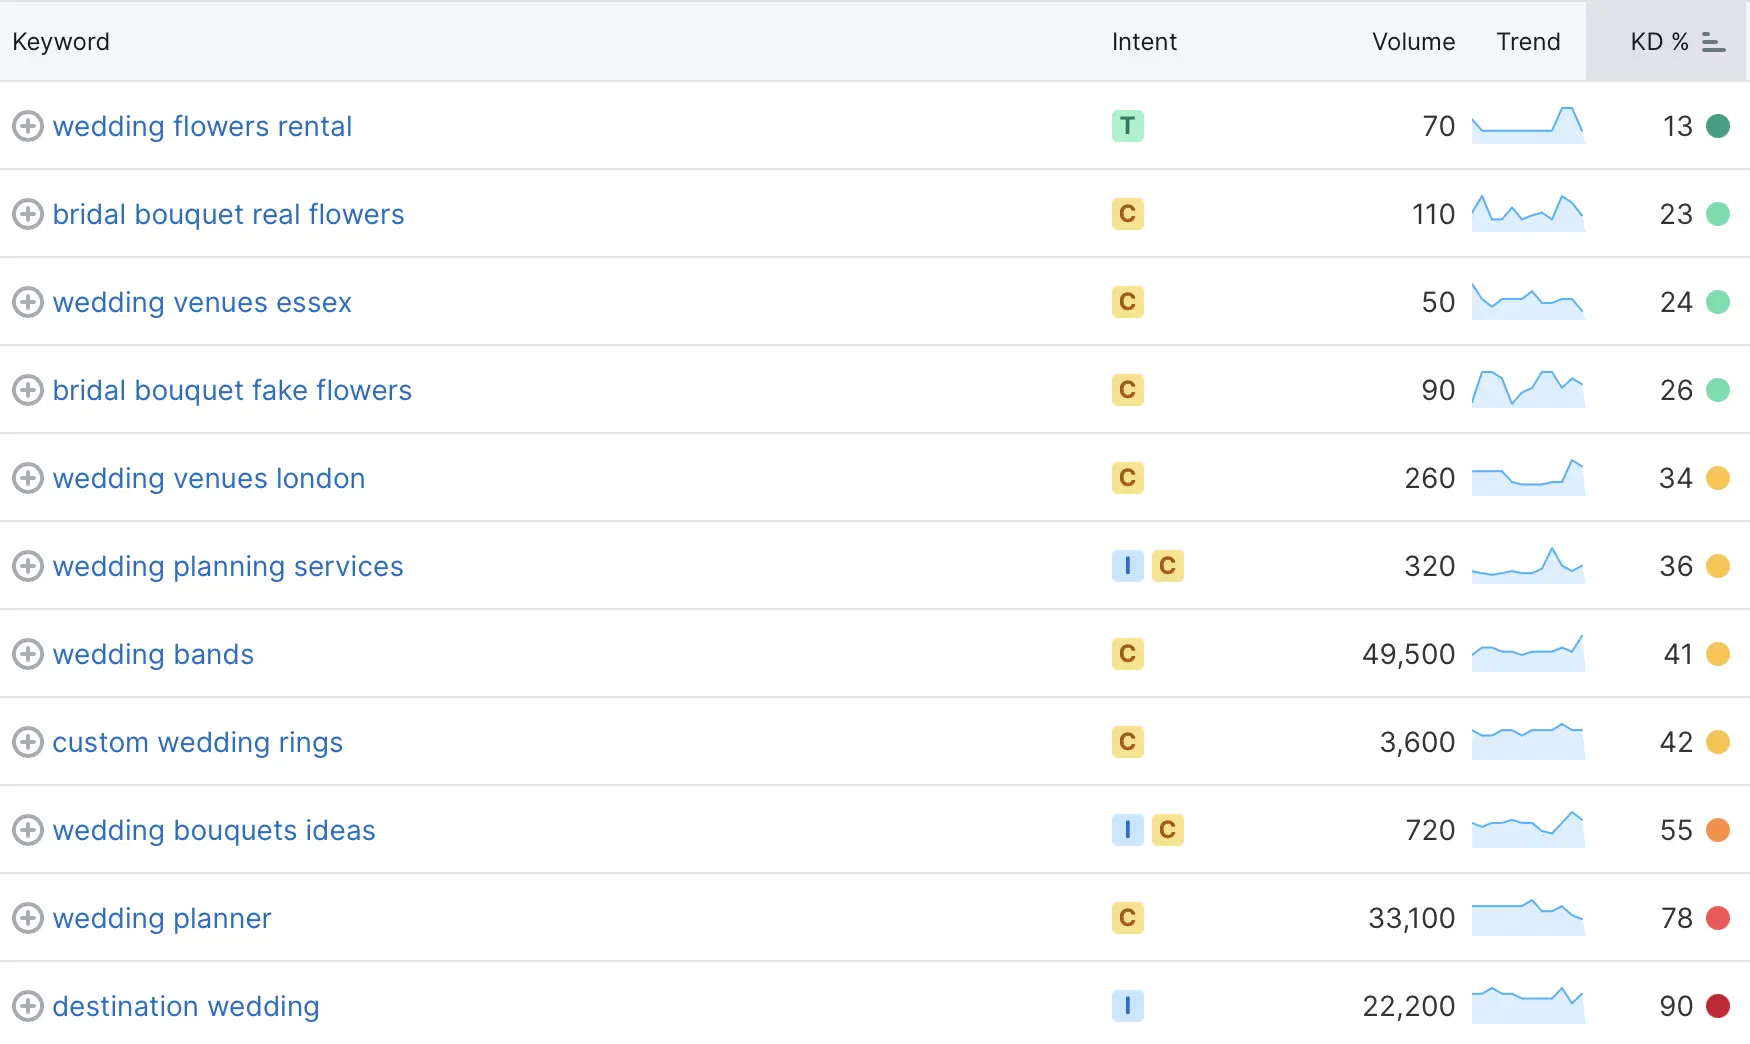This screenshot has height=1044, width=1750.
Task: Click the trend sparkline for wedding flowers rental
Action: pos(1528,125)
